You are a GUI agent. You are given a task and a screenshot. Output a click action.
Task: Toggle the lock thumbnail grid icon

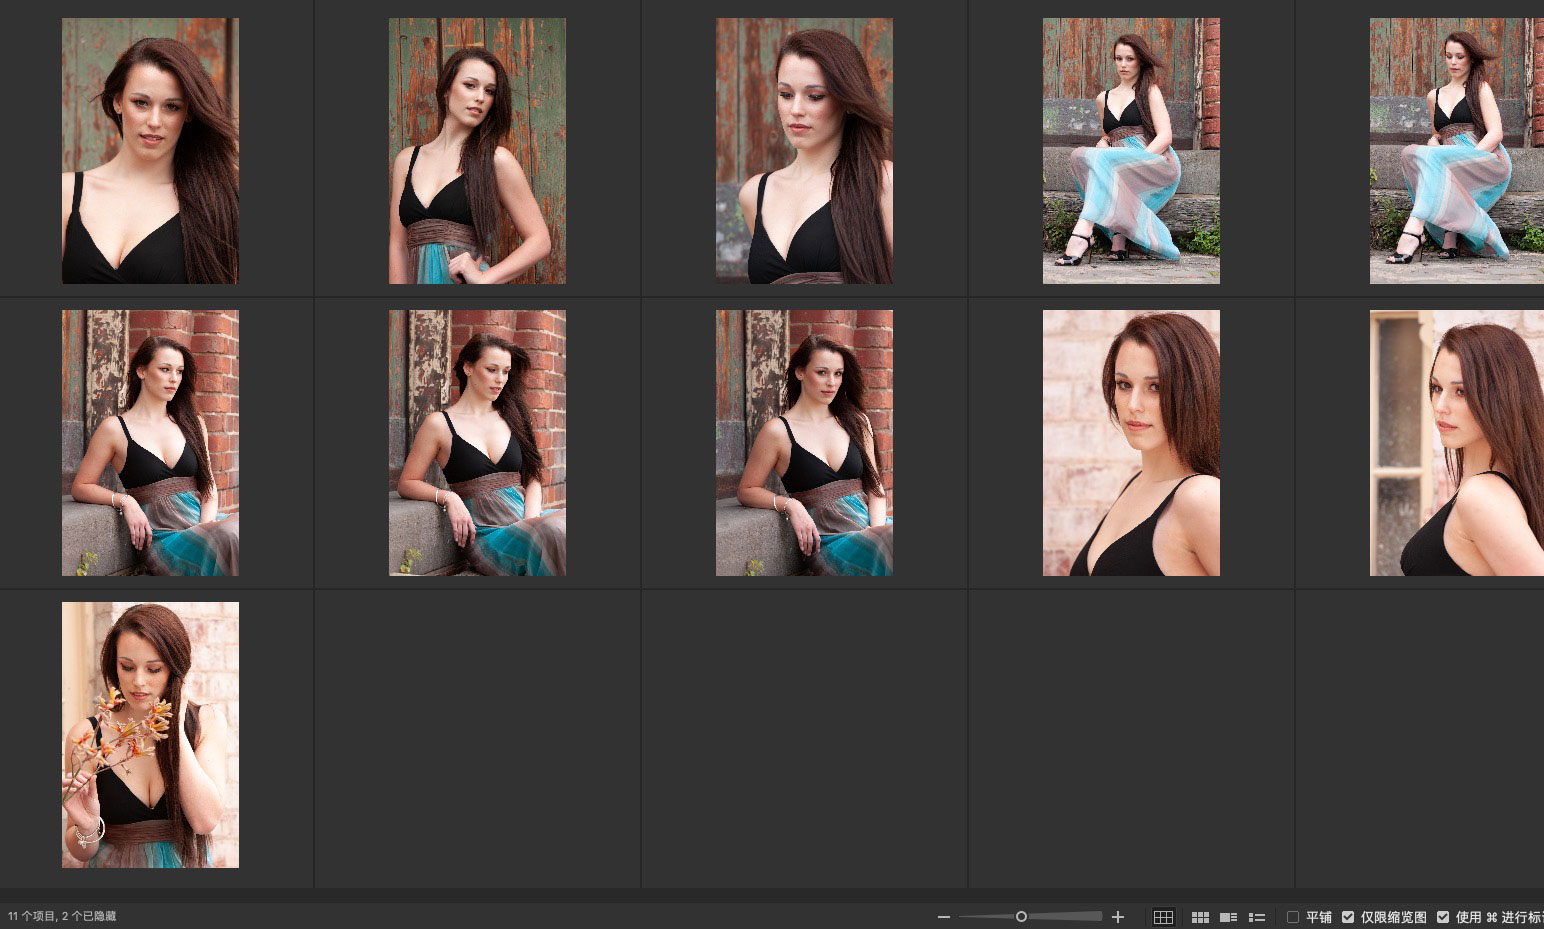pyautogui.click(x=1163, y=917)
